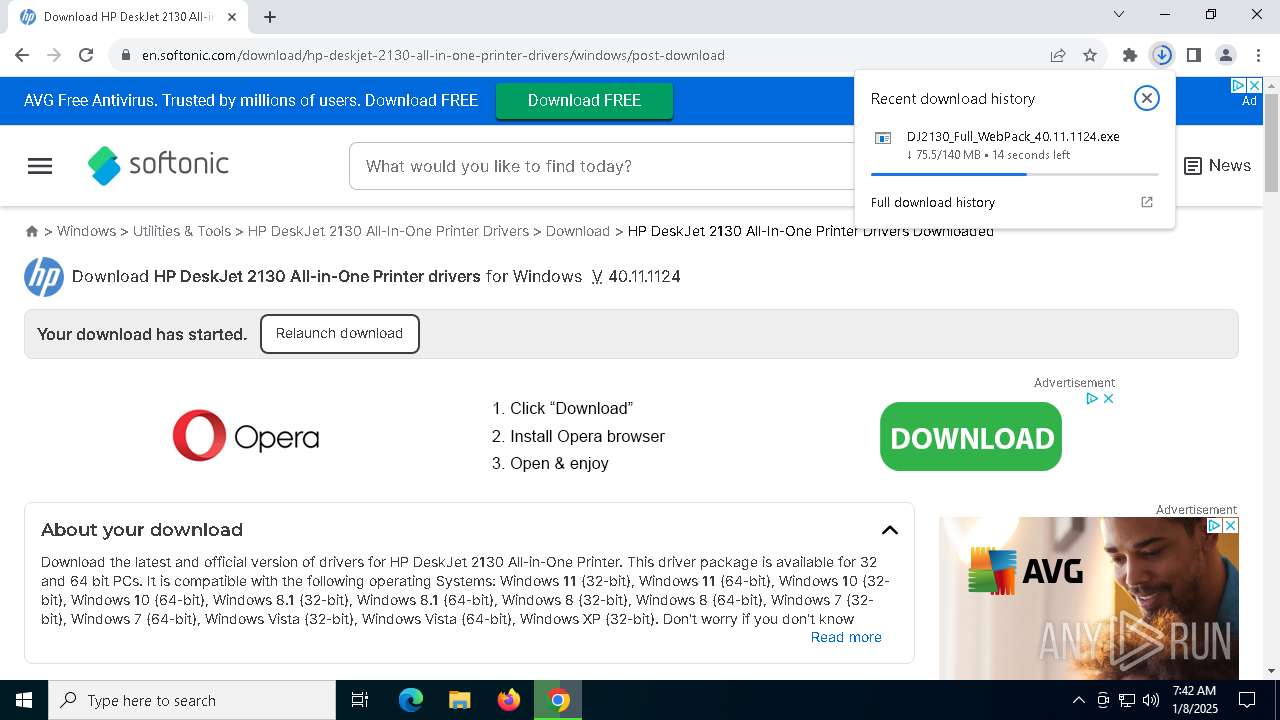The width and height of the screenshot is (1280, 720).
Task: Bookmark this page with the star icon
Action: (1090, 55)
